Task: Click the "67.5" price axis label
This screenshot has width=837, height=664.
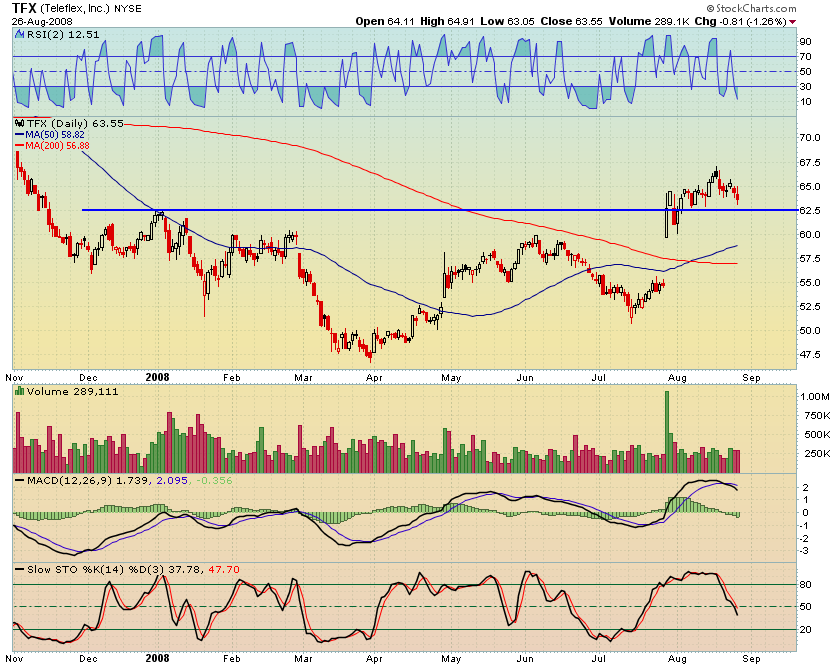Action: tap(809, 162)
